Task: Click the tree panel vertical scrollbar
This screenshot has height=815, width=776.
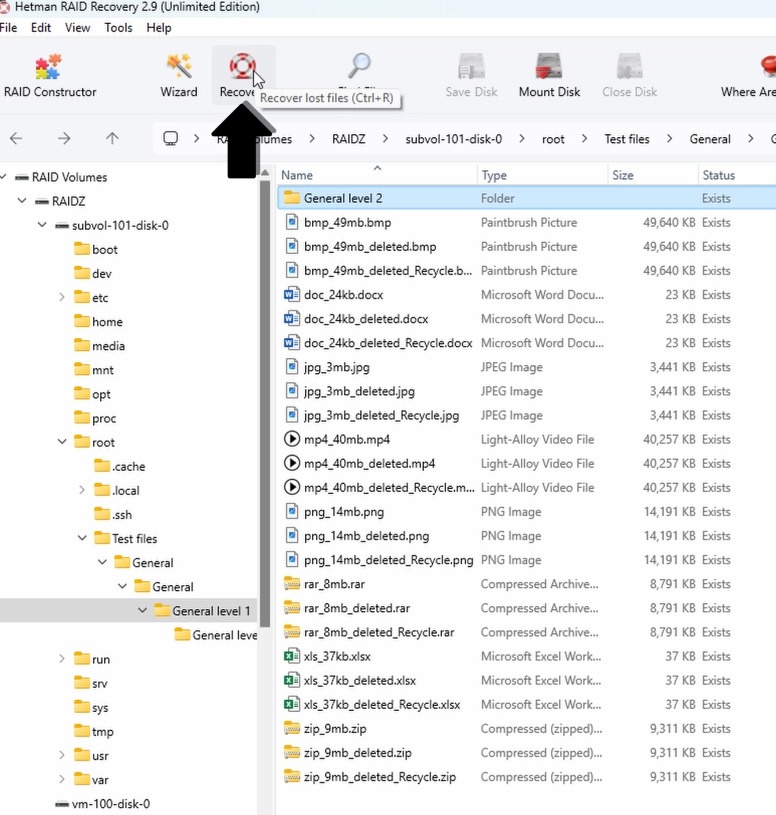Action: click(x=265, y=403)
